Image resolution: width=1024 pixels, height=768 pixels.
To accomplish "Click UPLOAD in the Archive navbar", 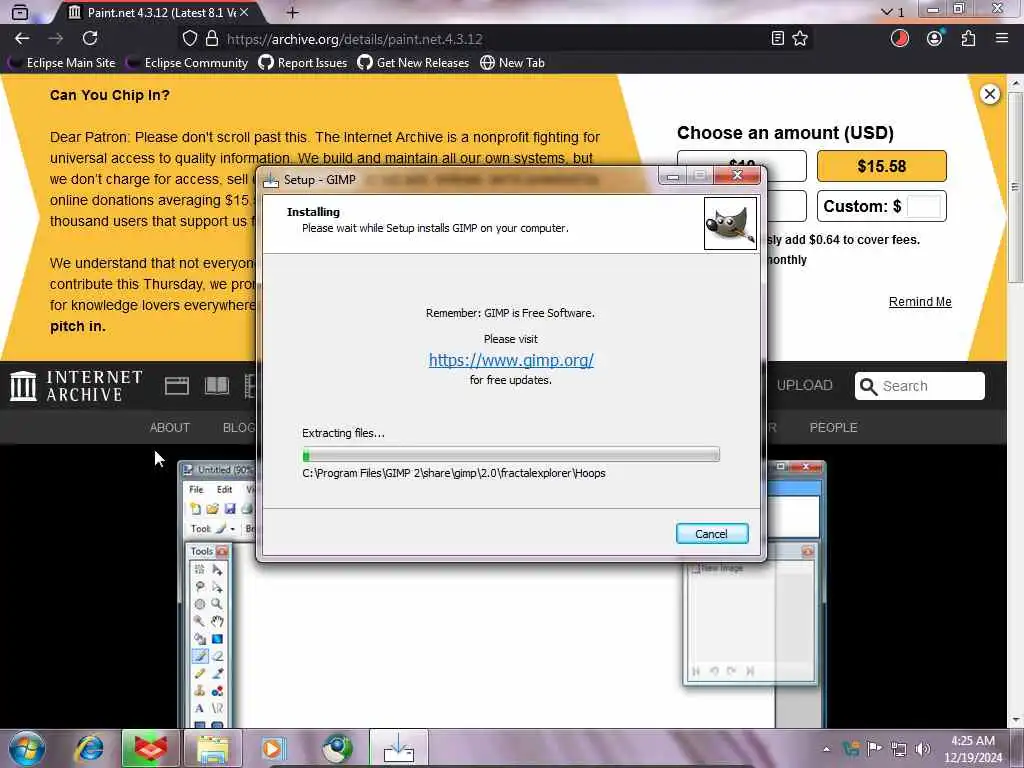I will pos(805,385).
